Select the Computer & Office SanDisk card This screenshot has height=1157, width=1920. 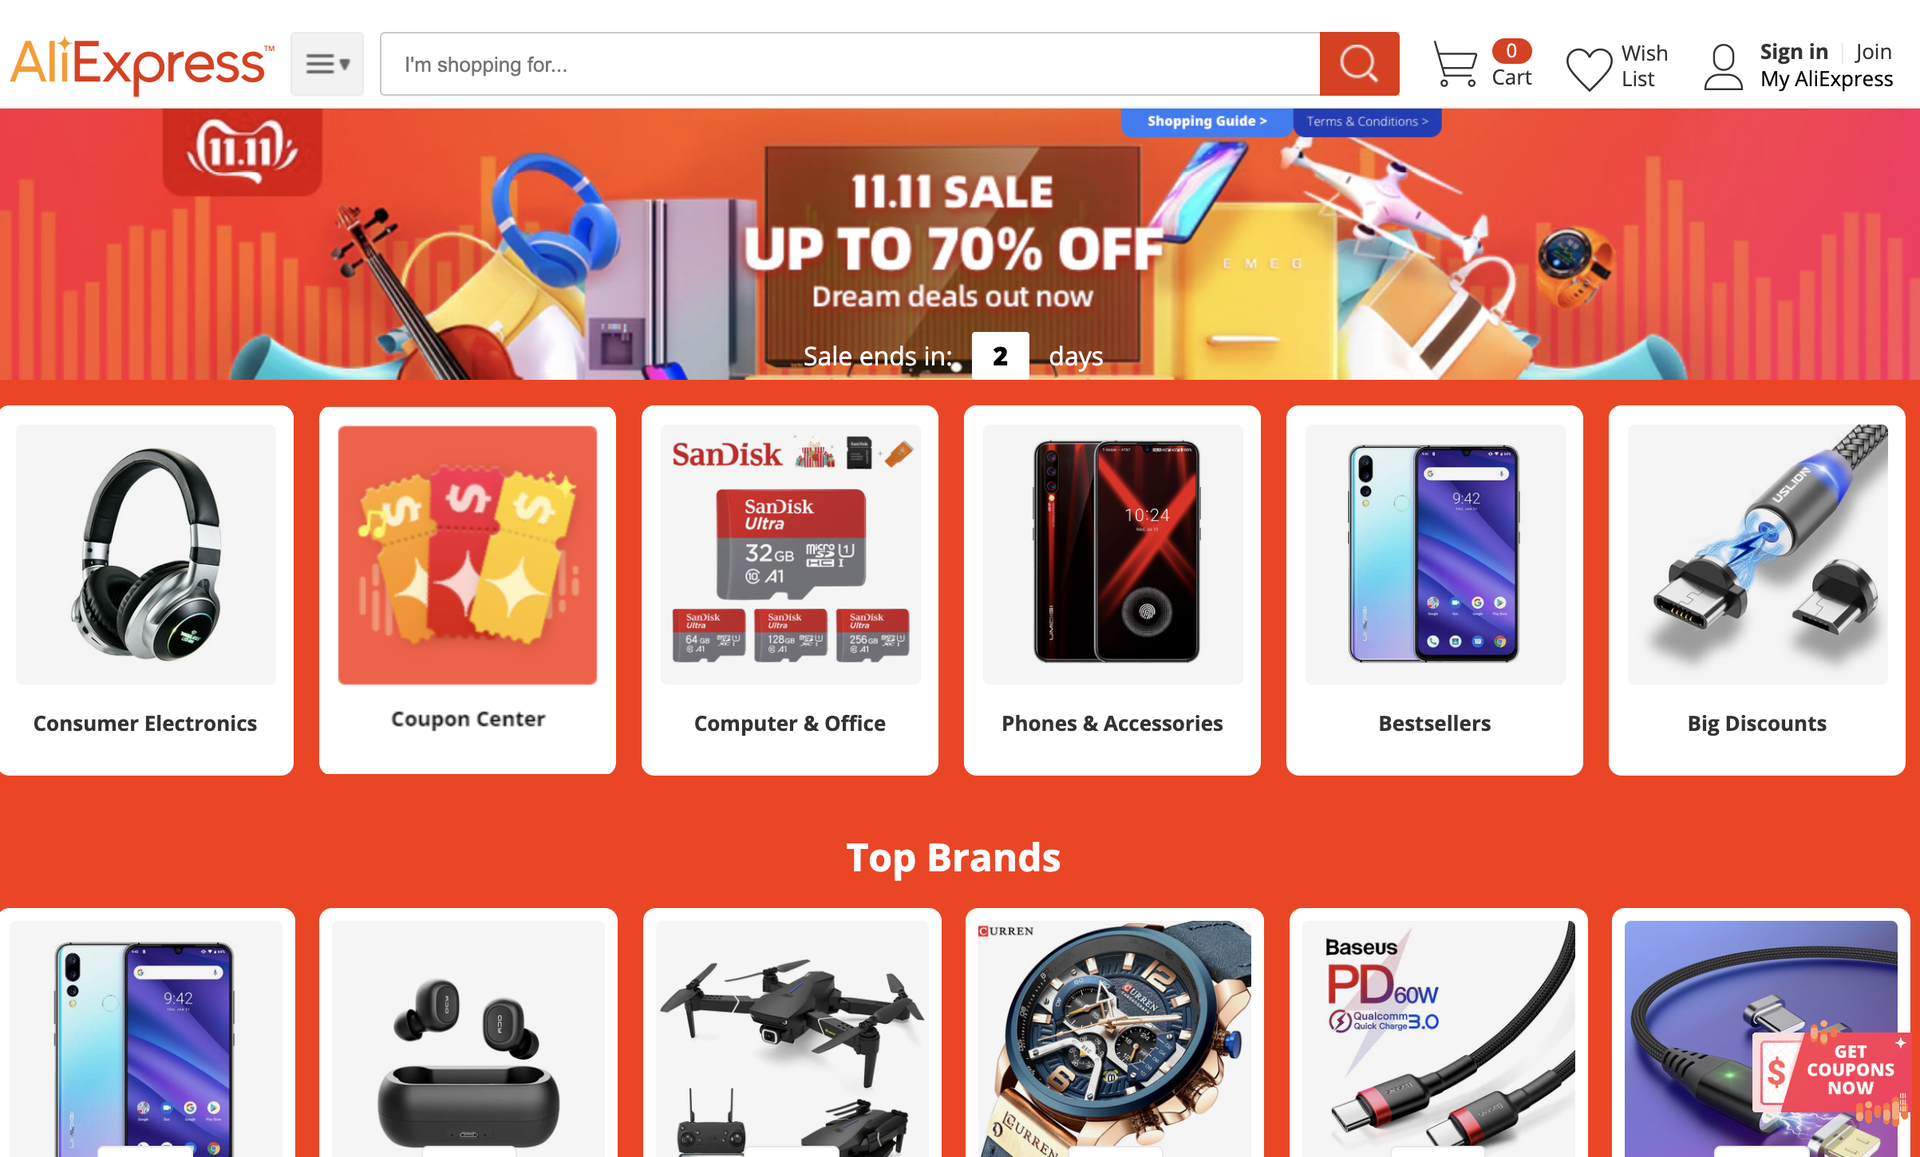click(x=790, y=590)
